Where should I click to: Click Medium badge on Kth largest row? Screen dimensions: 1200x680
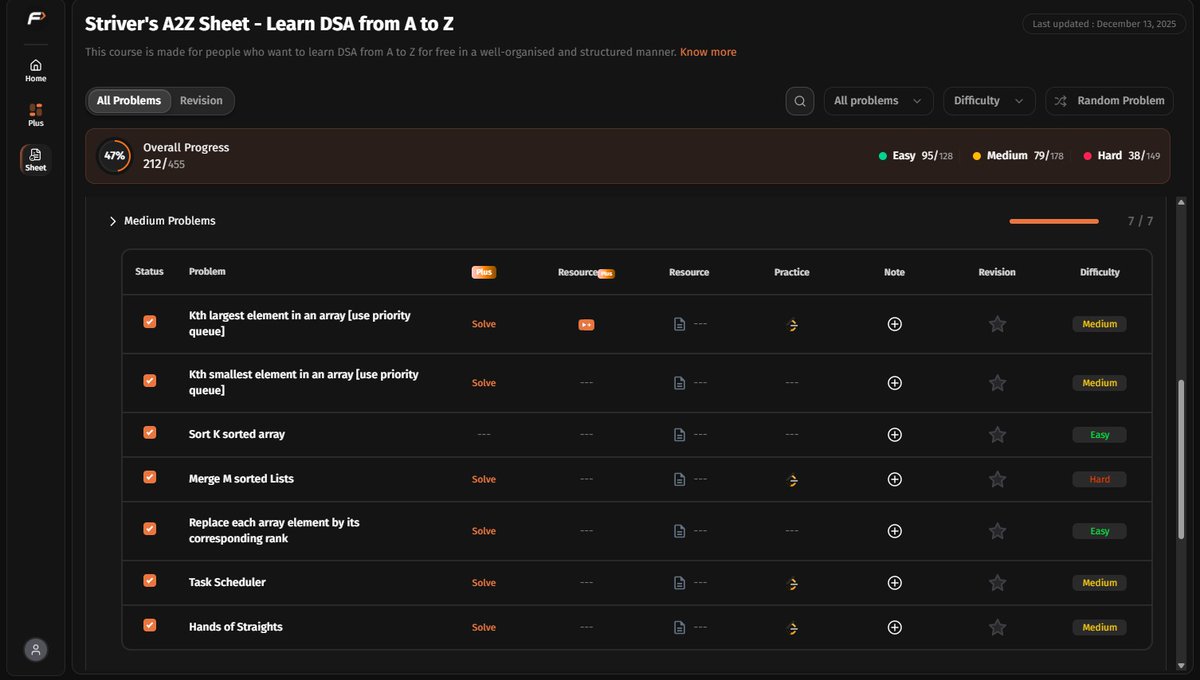tap(1100, 324)
